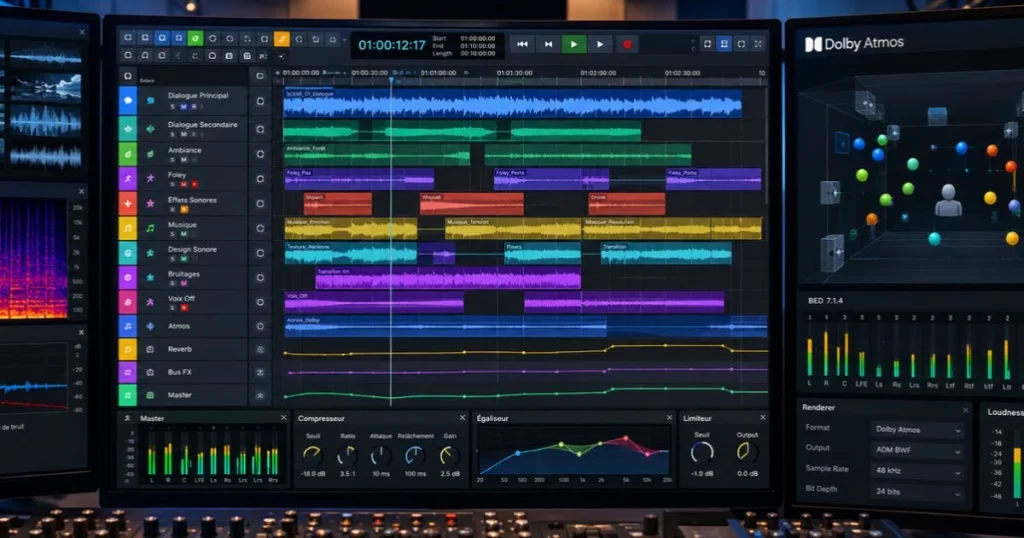
Task: Click Design Sonore track's cyan color tile
Action: [x=128, y=253]
